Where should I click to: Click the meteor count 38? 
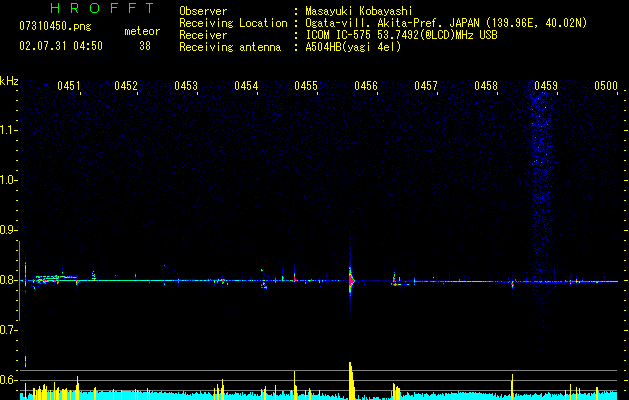(145, 46)
